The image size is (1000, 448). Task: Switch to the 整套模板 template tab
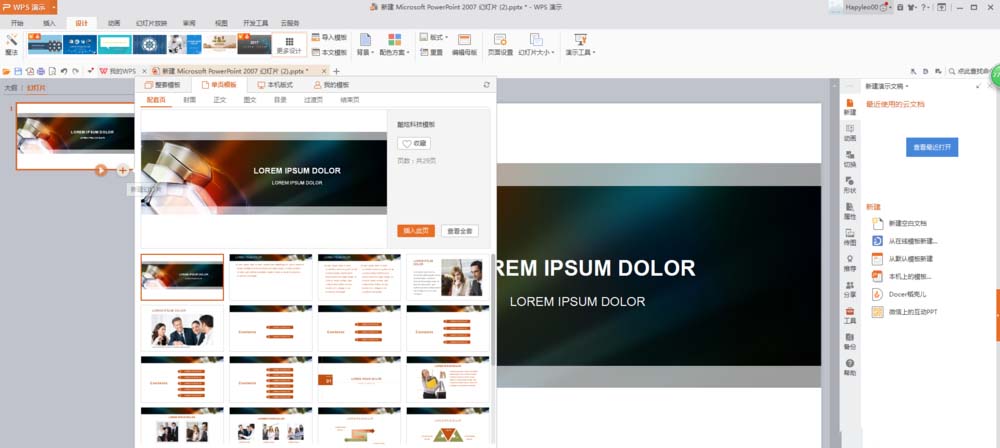pos(168,85)
